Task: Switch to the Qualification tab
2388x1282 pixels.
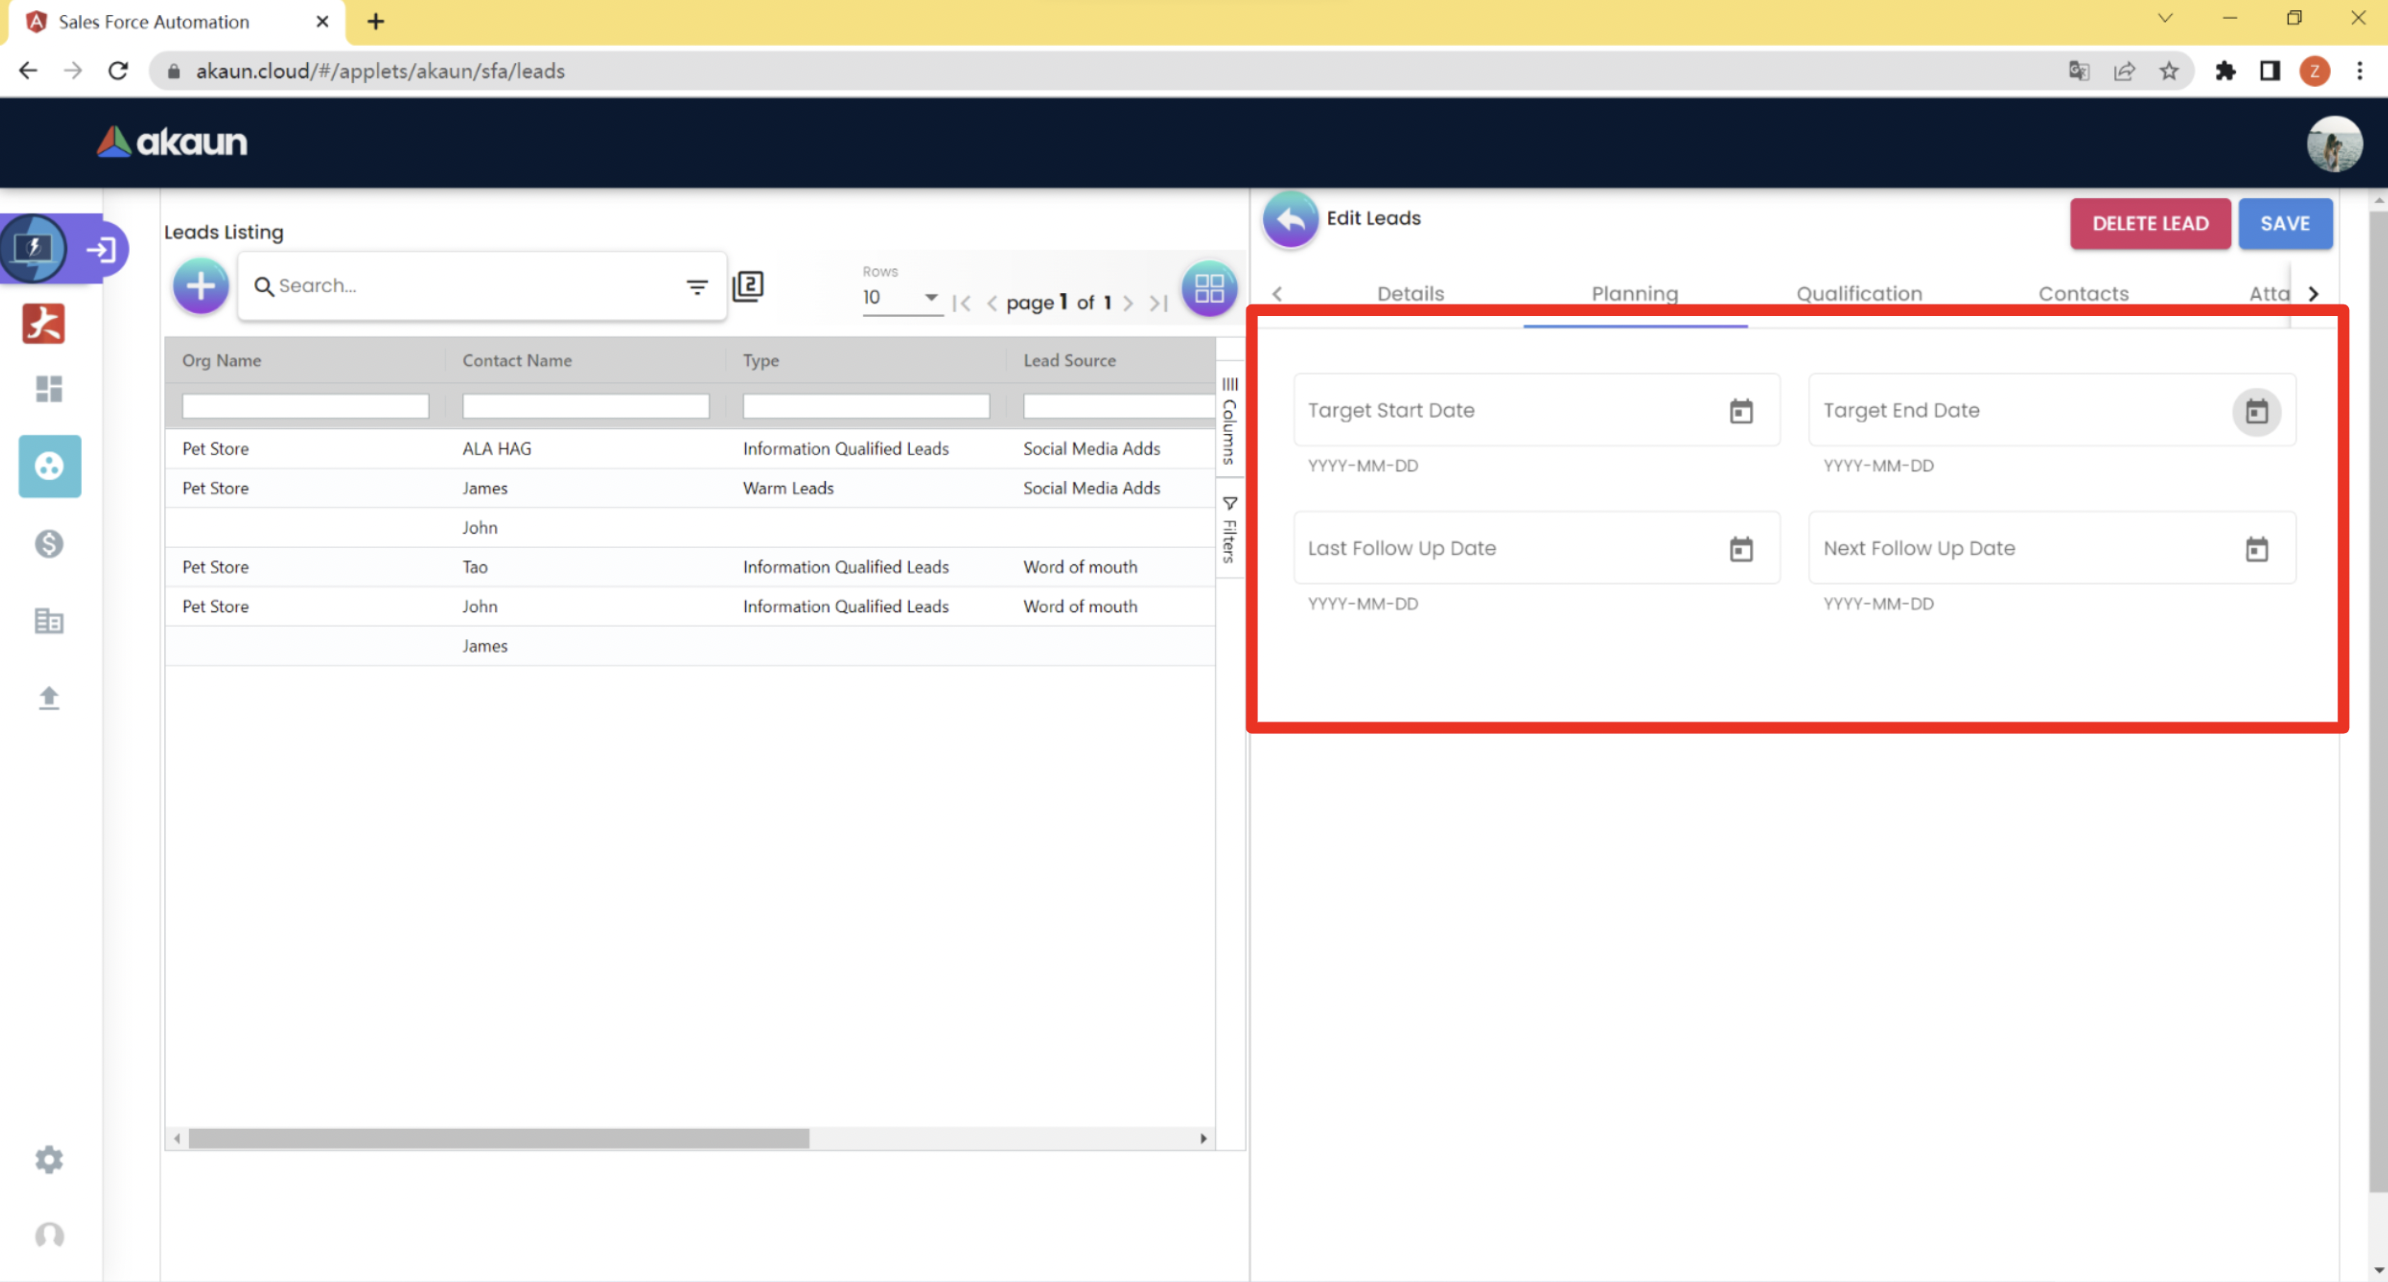Action: (x=1858, y=294)
